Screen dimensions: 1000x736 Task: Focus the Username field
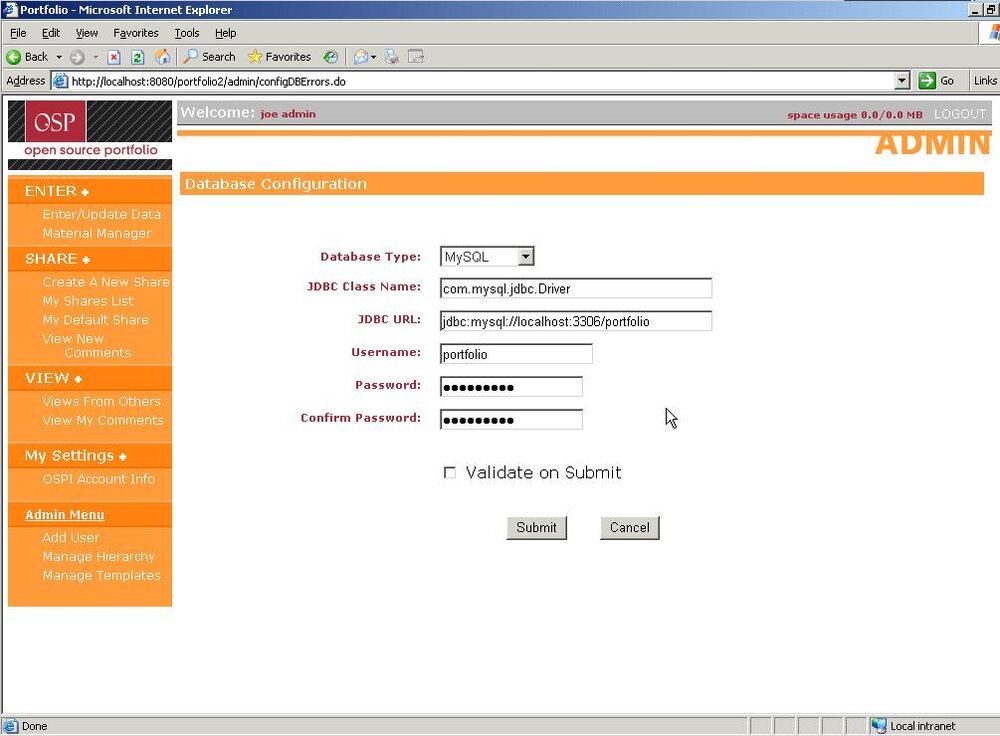(x=516, y=354)
